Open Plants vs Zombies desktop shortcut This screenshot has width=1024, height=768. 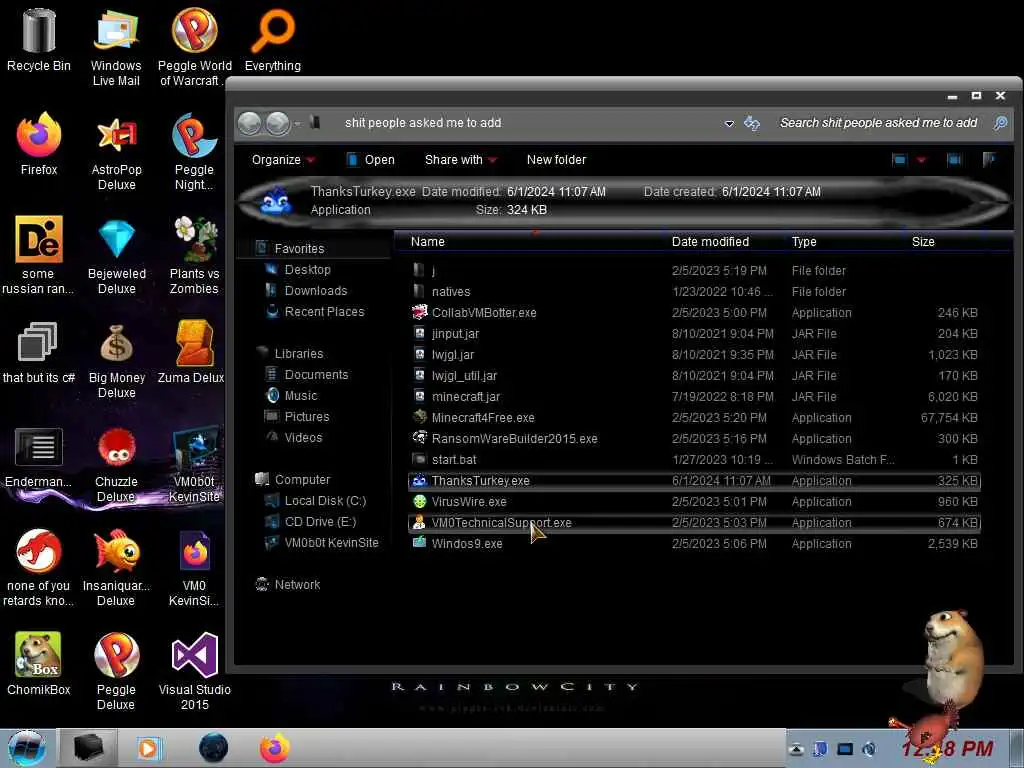tap(194, 255)
